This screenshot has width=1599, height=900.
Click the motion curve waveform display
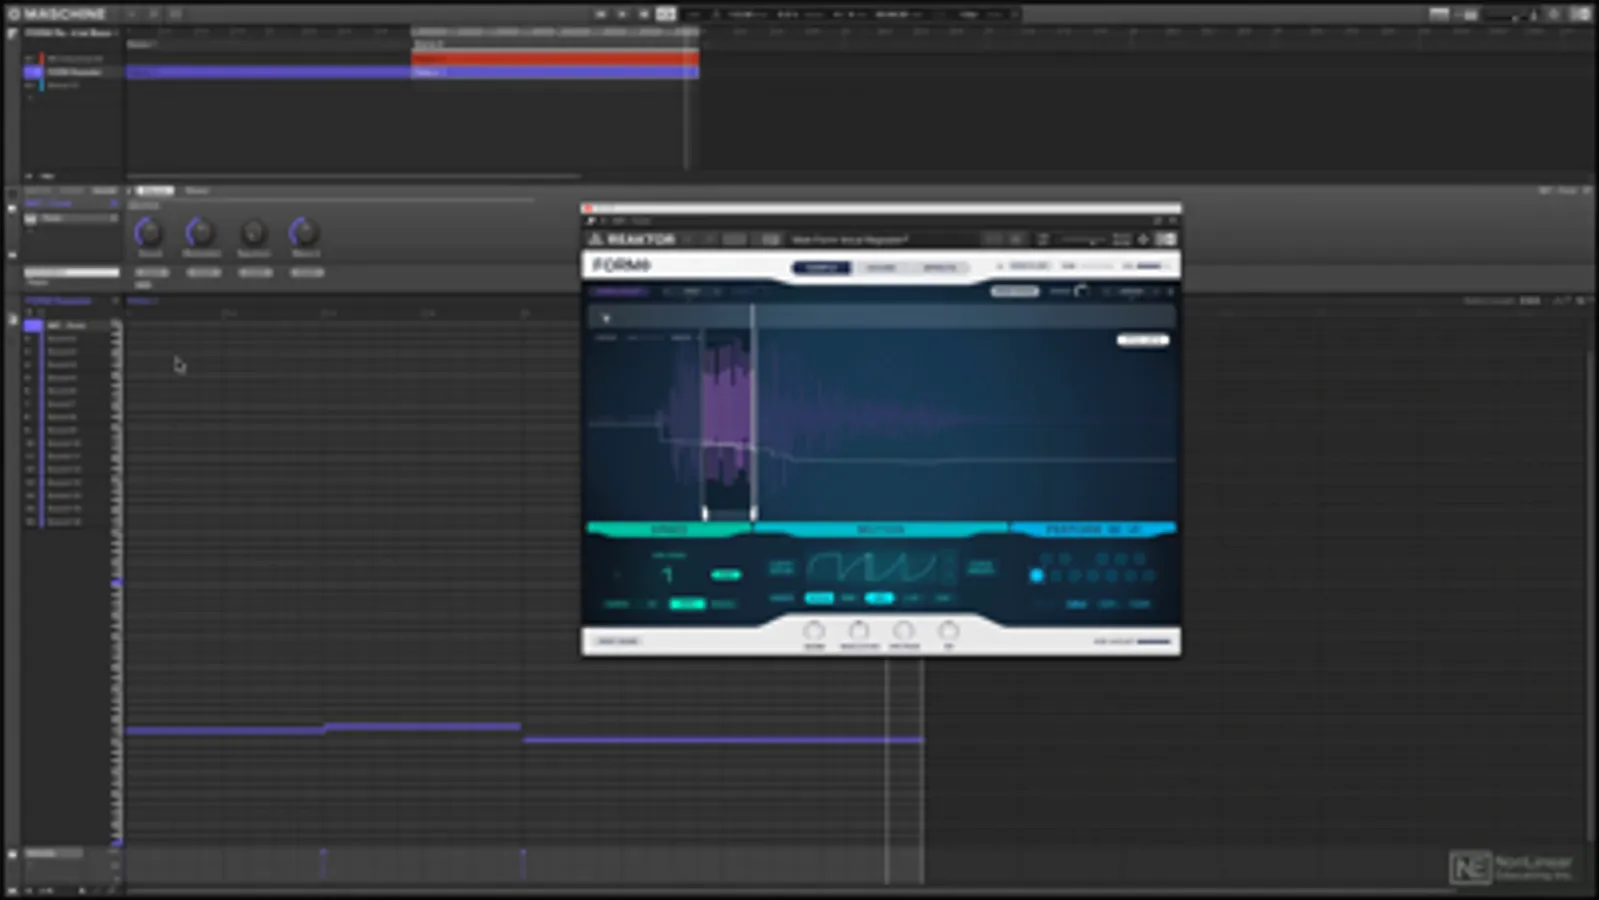(872, 568)
